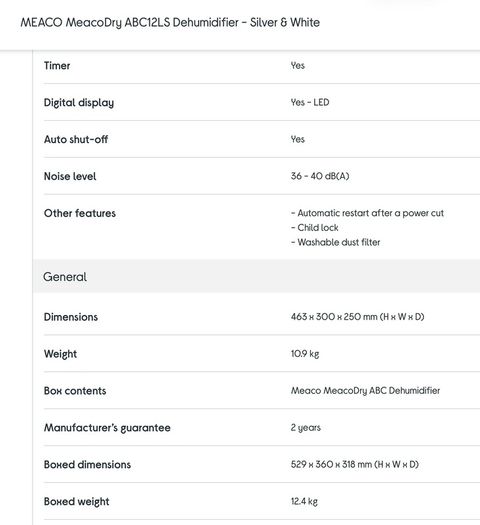Screen dimensions: 480x525
Task: Click the Timer value Yes
Action: [x=298, y=66]
